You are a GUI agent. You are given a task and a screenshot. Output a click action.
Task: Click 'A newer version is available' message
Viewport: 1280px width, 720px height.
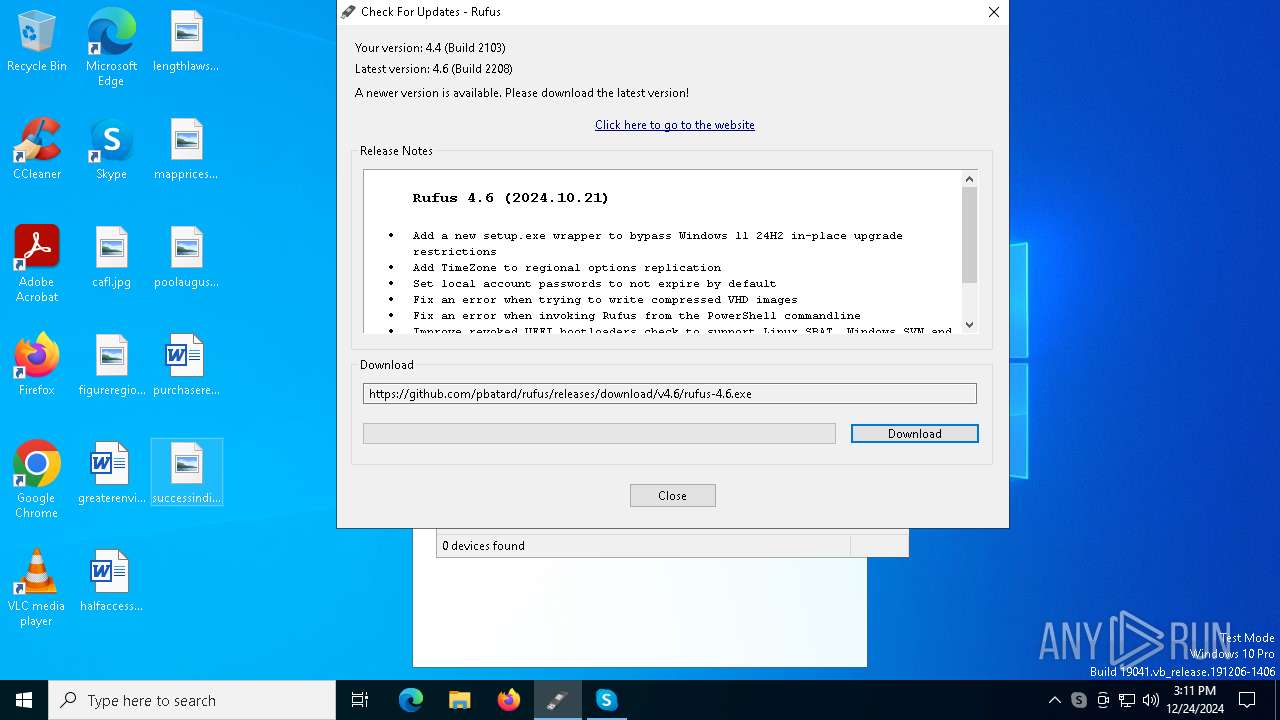pyautogui.click(x=522, y=93)
